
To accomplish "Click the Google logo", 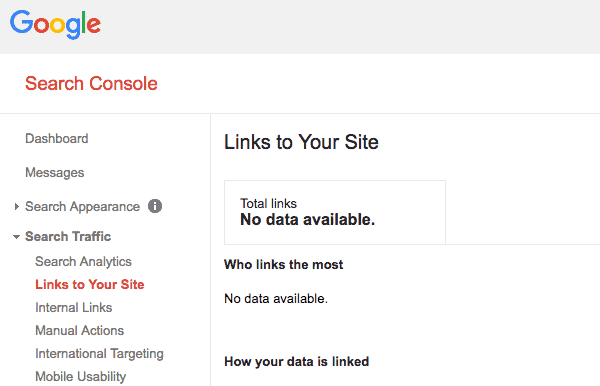I will coord(55,24).
